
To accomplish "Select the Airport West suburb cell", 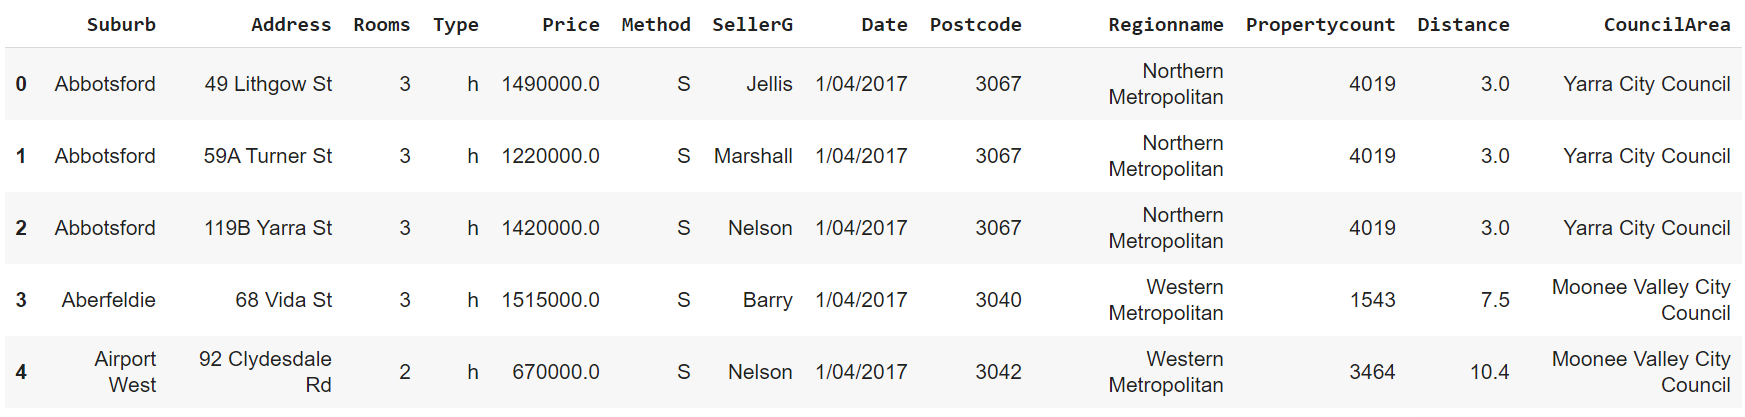I will pos(125,372).
